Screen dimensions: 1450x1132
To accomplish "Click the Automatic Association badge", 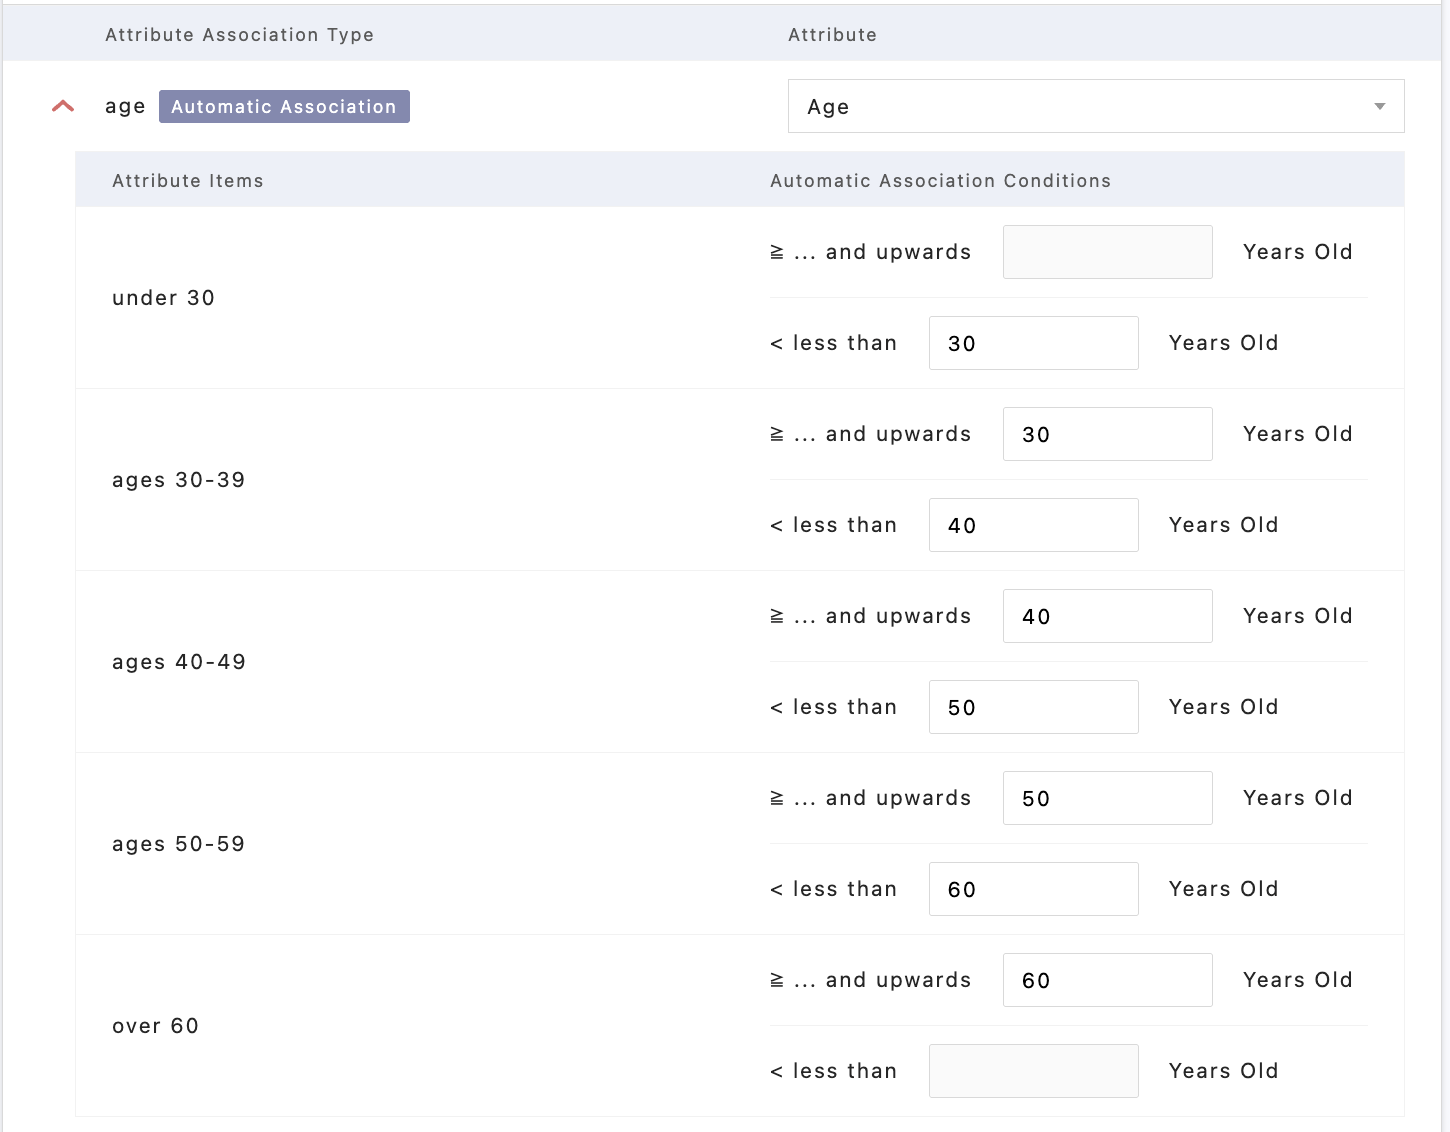I will [x=284, y=106].
